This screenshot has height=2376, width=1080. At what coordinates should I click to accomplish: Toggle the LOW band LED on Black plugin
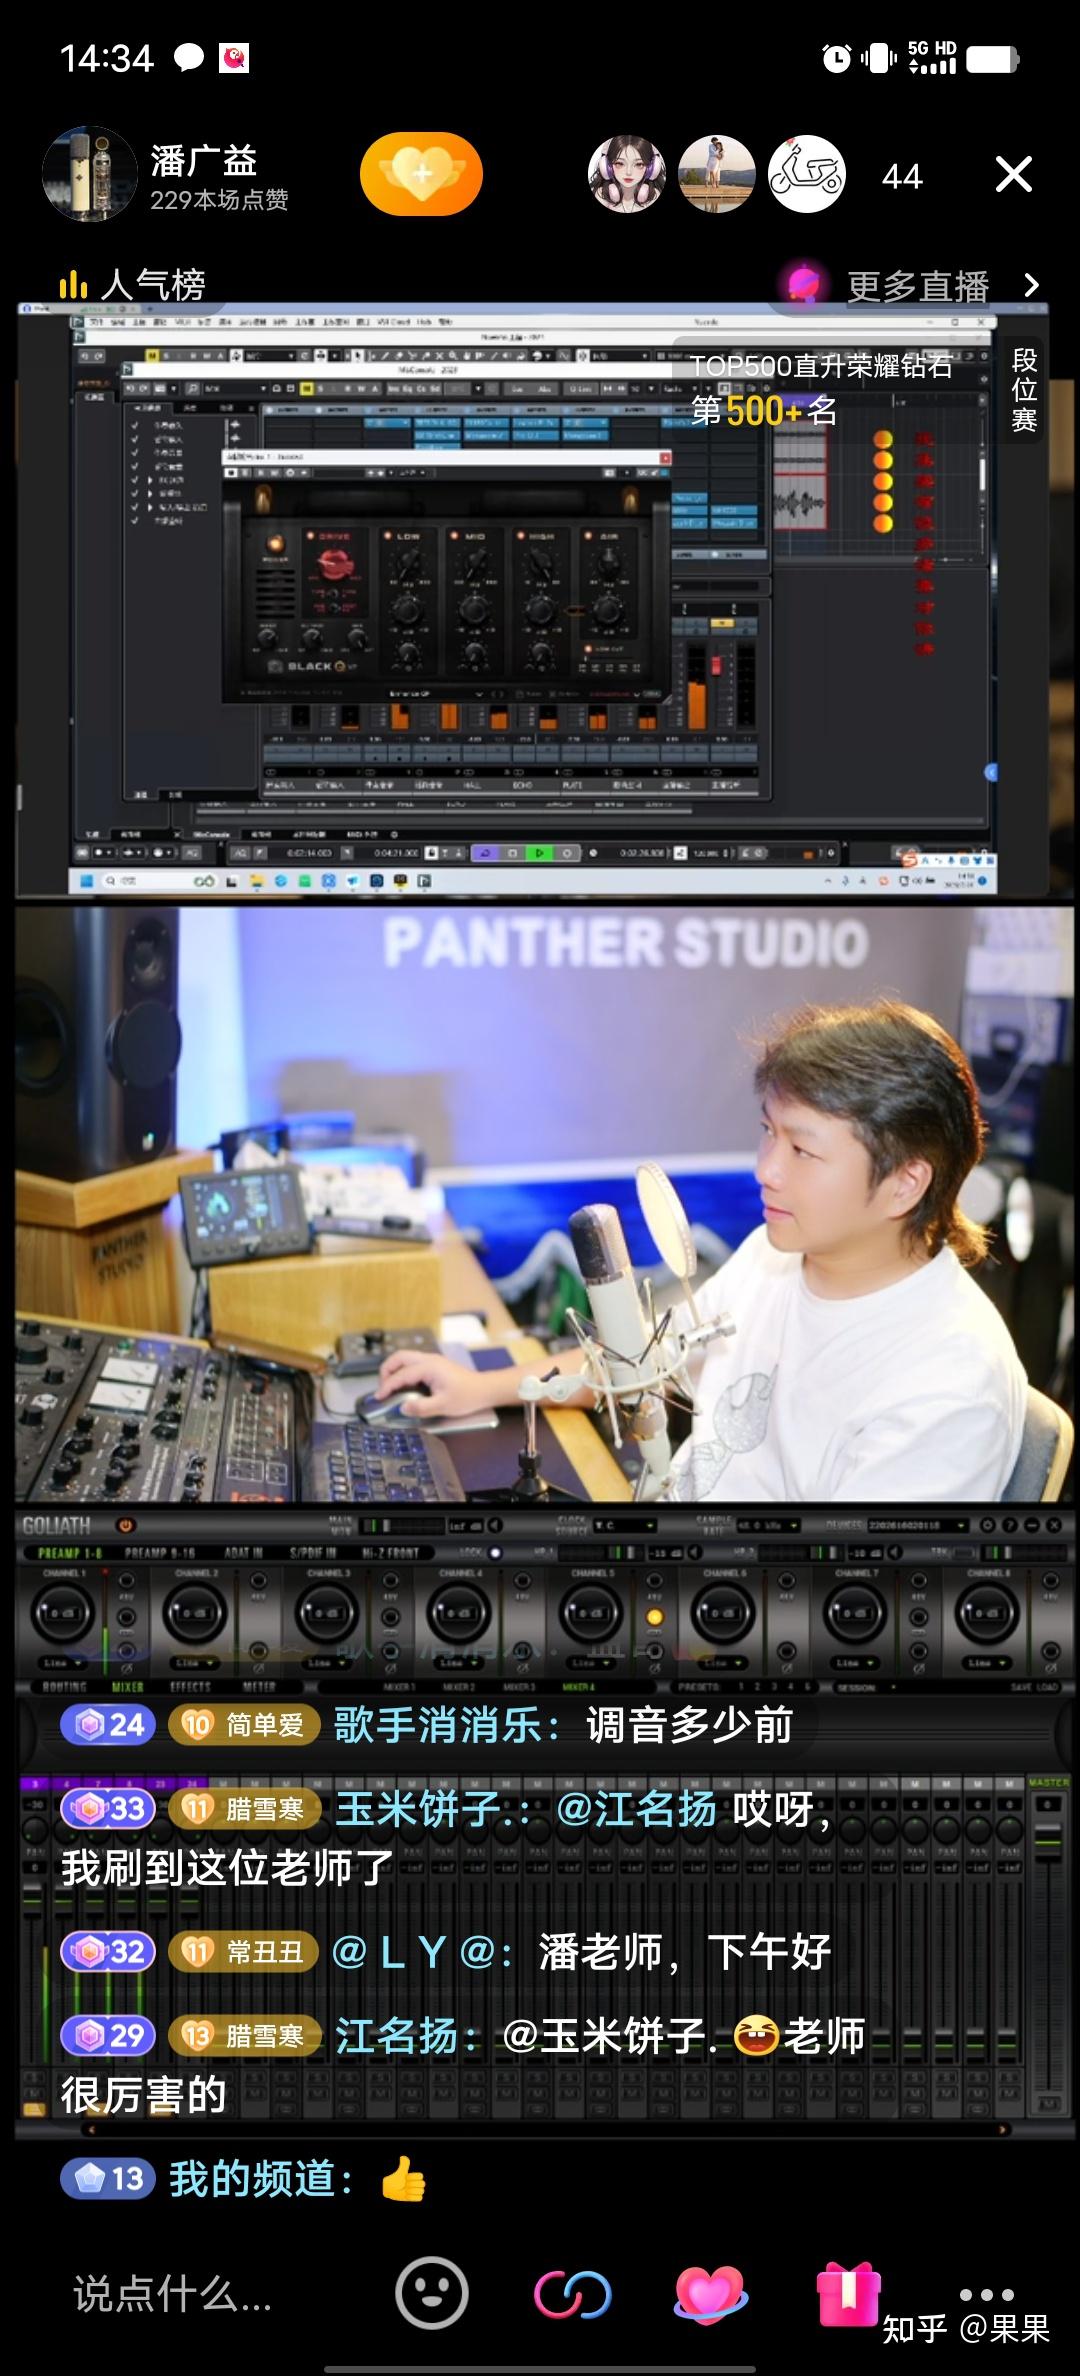pyautogui.click(x=387, y=537)
